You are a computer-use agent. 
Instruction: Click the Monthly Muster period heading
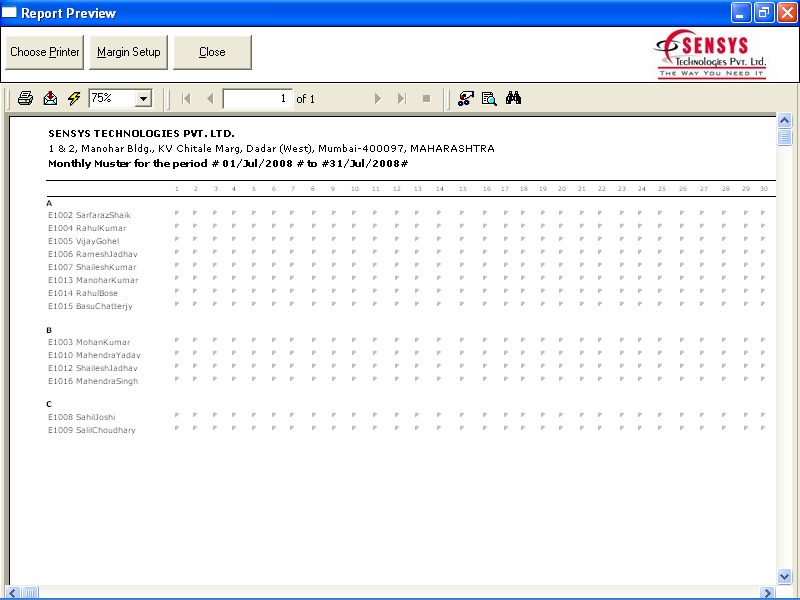(x=228, y=164)
